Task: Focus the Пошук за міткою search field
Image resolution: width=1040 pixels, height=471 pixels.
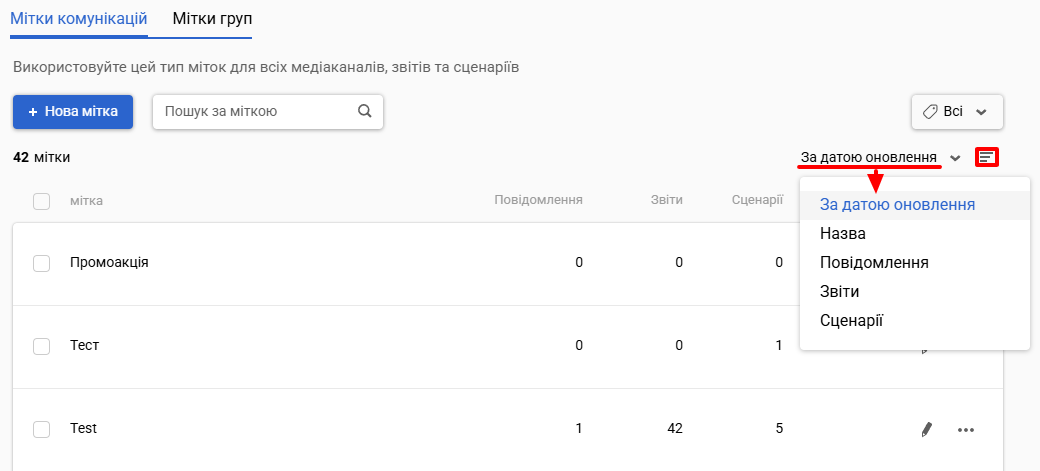Action: pos(268,111)
